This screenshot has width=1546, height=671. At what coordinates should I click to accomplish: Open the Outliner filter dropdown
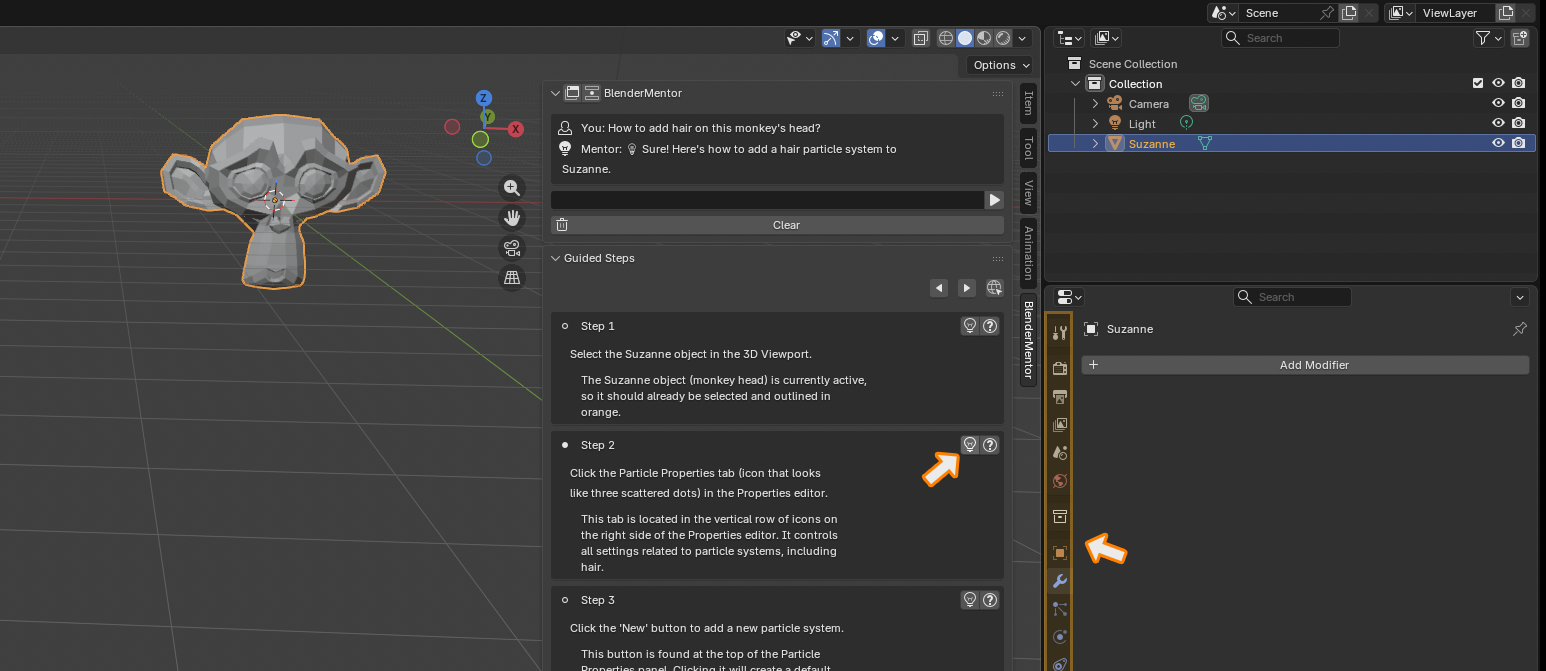click(1489, 38)
